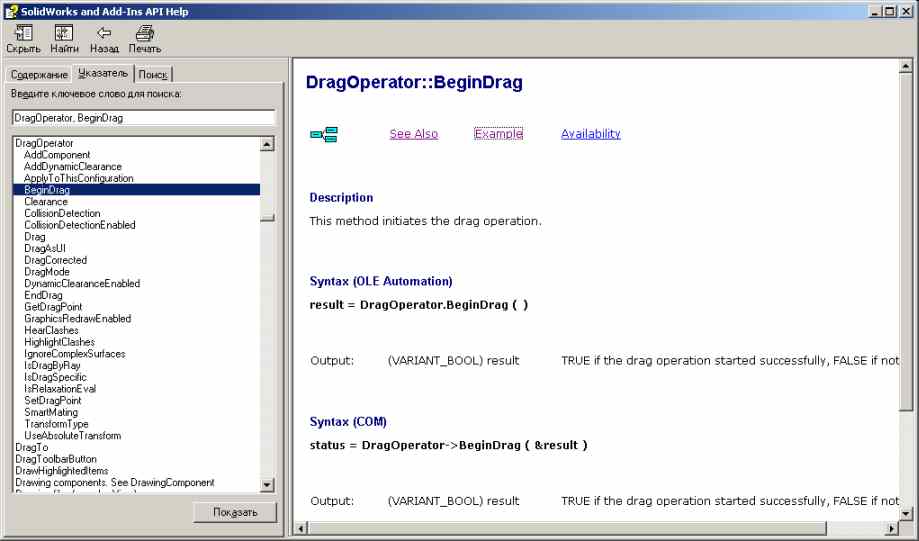Switch to the Содержание tab

[x=38, y=75]
